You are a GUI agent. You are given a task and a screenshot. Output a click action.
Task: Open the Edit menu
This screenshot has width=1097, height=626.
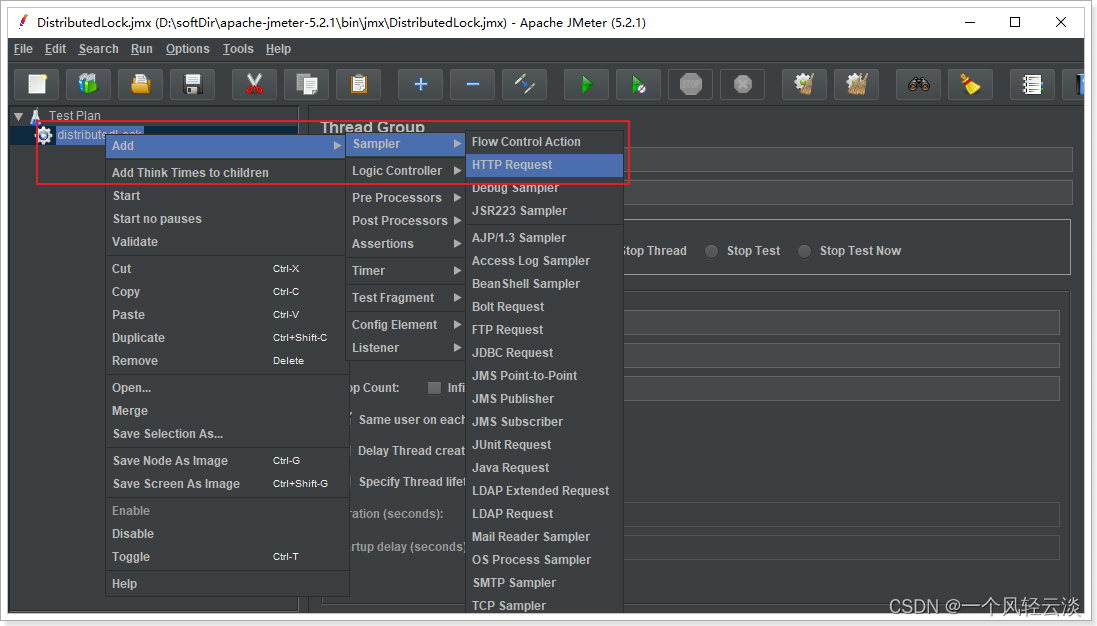click(55, 49)
